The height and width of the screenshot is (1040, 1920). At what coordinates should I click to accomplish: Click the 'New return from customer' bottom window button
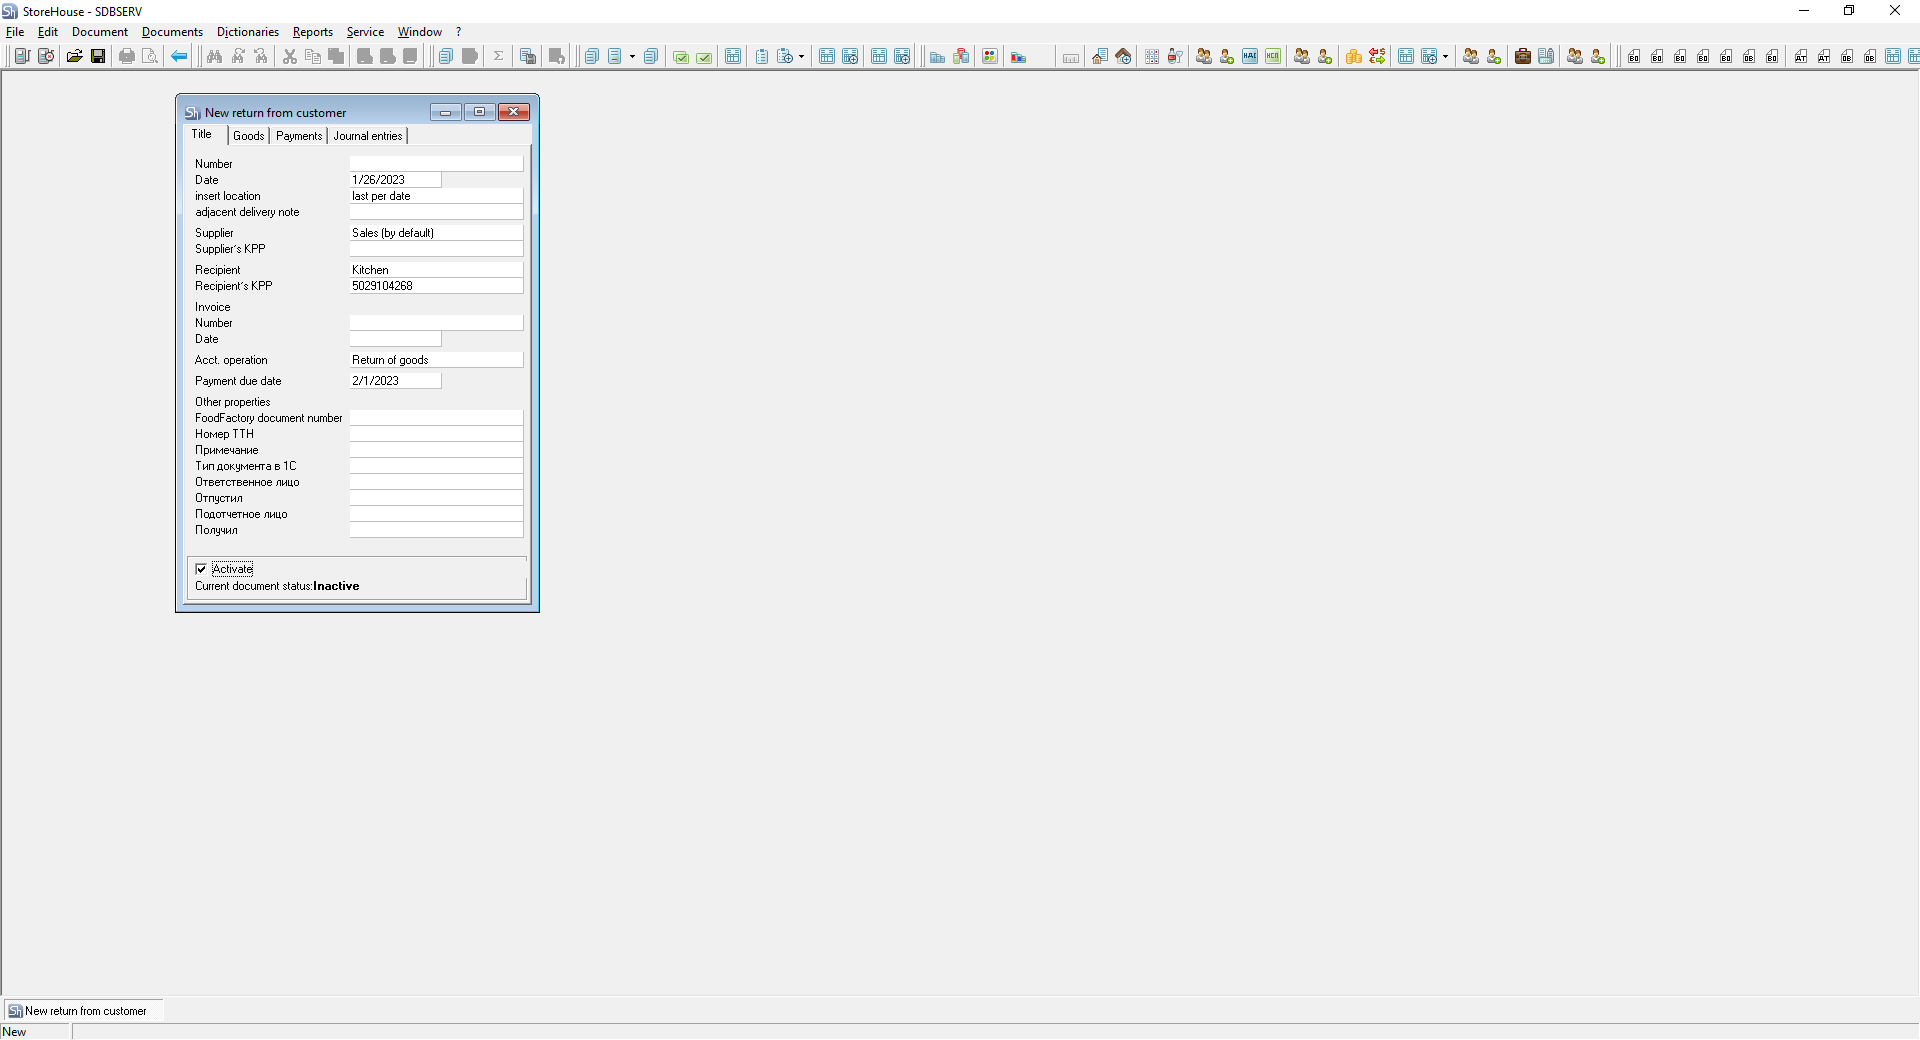click(84, 1011)
